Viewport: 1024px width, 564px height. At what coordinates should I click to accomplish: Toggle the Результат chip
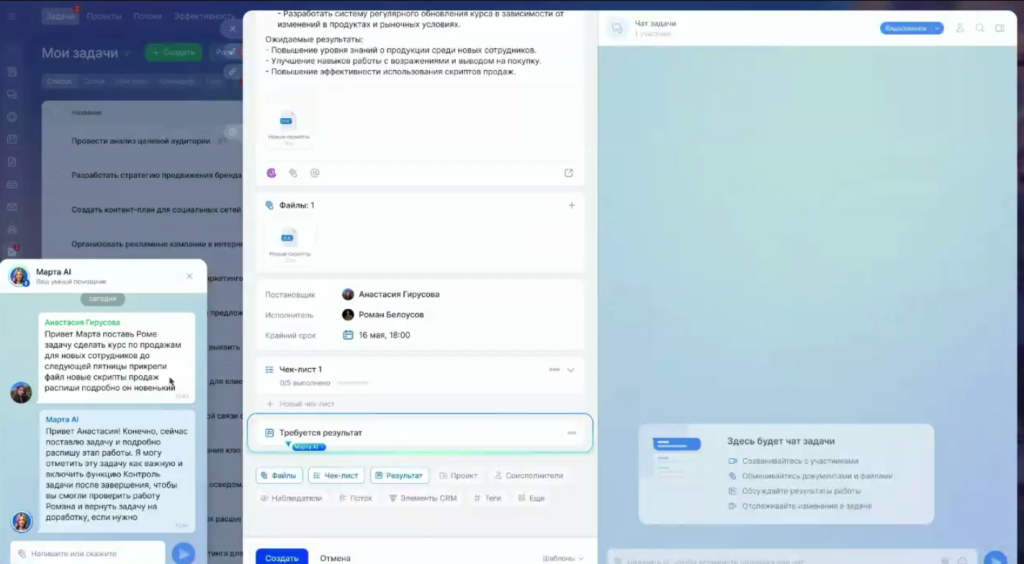pyautogui.click(x=398, y=476)
